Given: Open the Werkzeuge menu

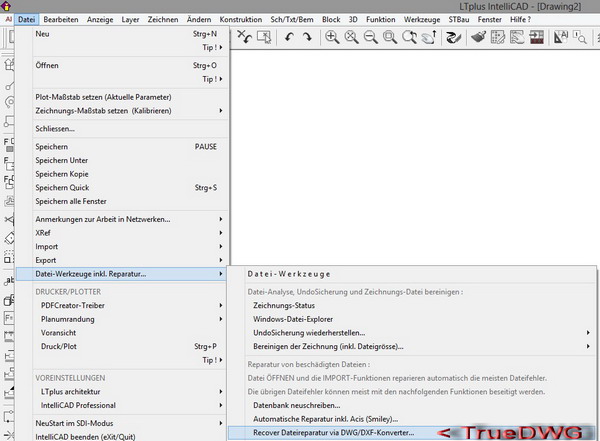Looking at the screenshot, I should (422, 20).
